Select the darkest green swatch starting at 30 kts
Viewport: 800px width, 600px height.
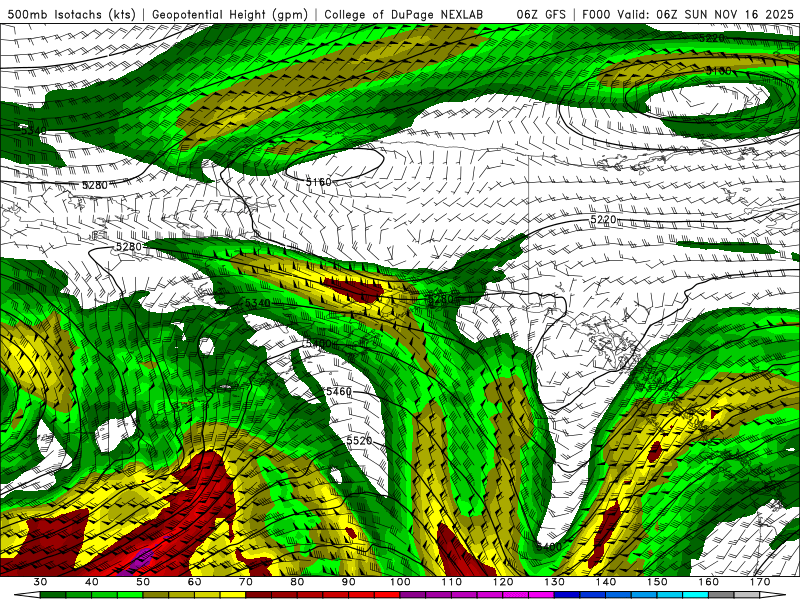coord(53,595)
